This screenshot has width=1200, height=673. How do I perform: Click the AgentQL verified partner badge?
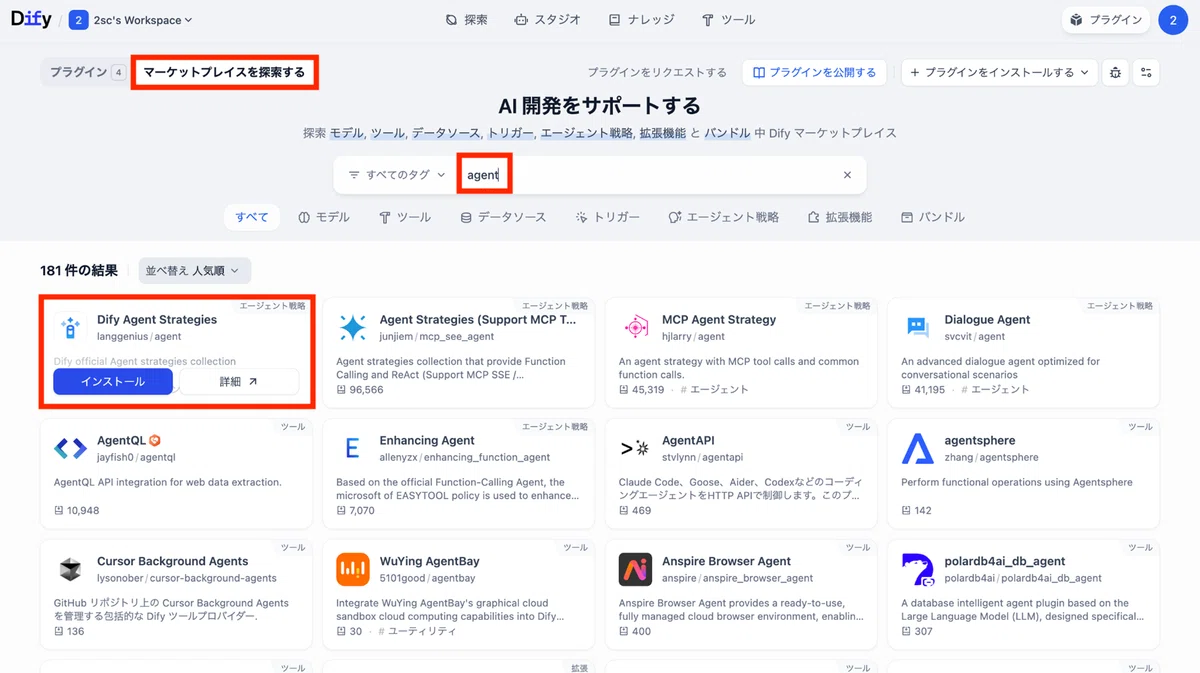(155, 440)
